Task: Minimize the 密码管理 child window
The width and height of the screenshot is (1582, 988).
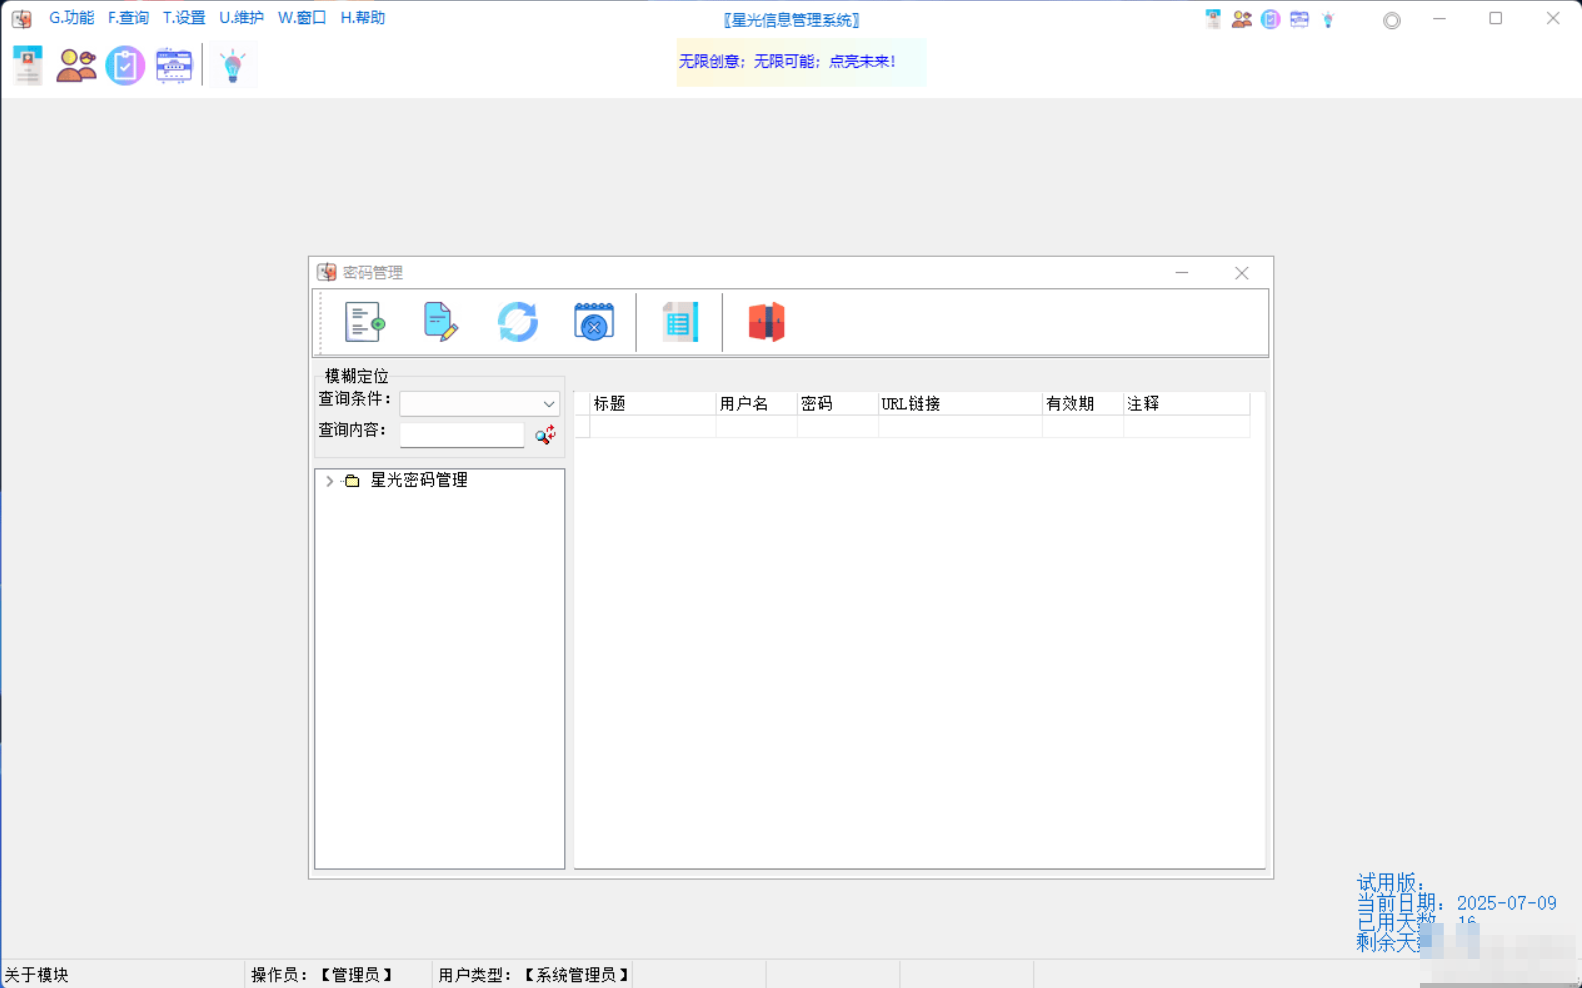Action: (x=1182, y=272)
